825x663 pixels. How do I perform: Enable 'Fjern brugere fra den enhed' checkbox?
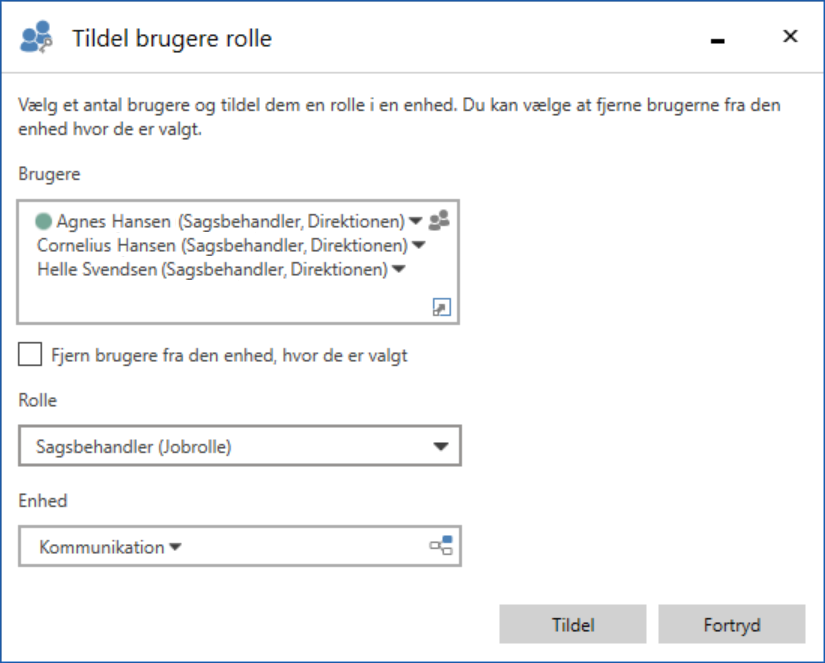point(30,355)
